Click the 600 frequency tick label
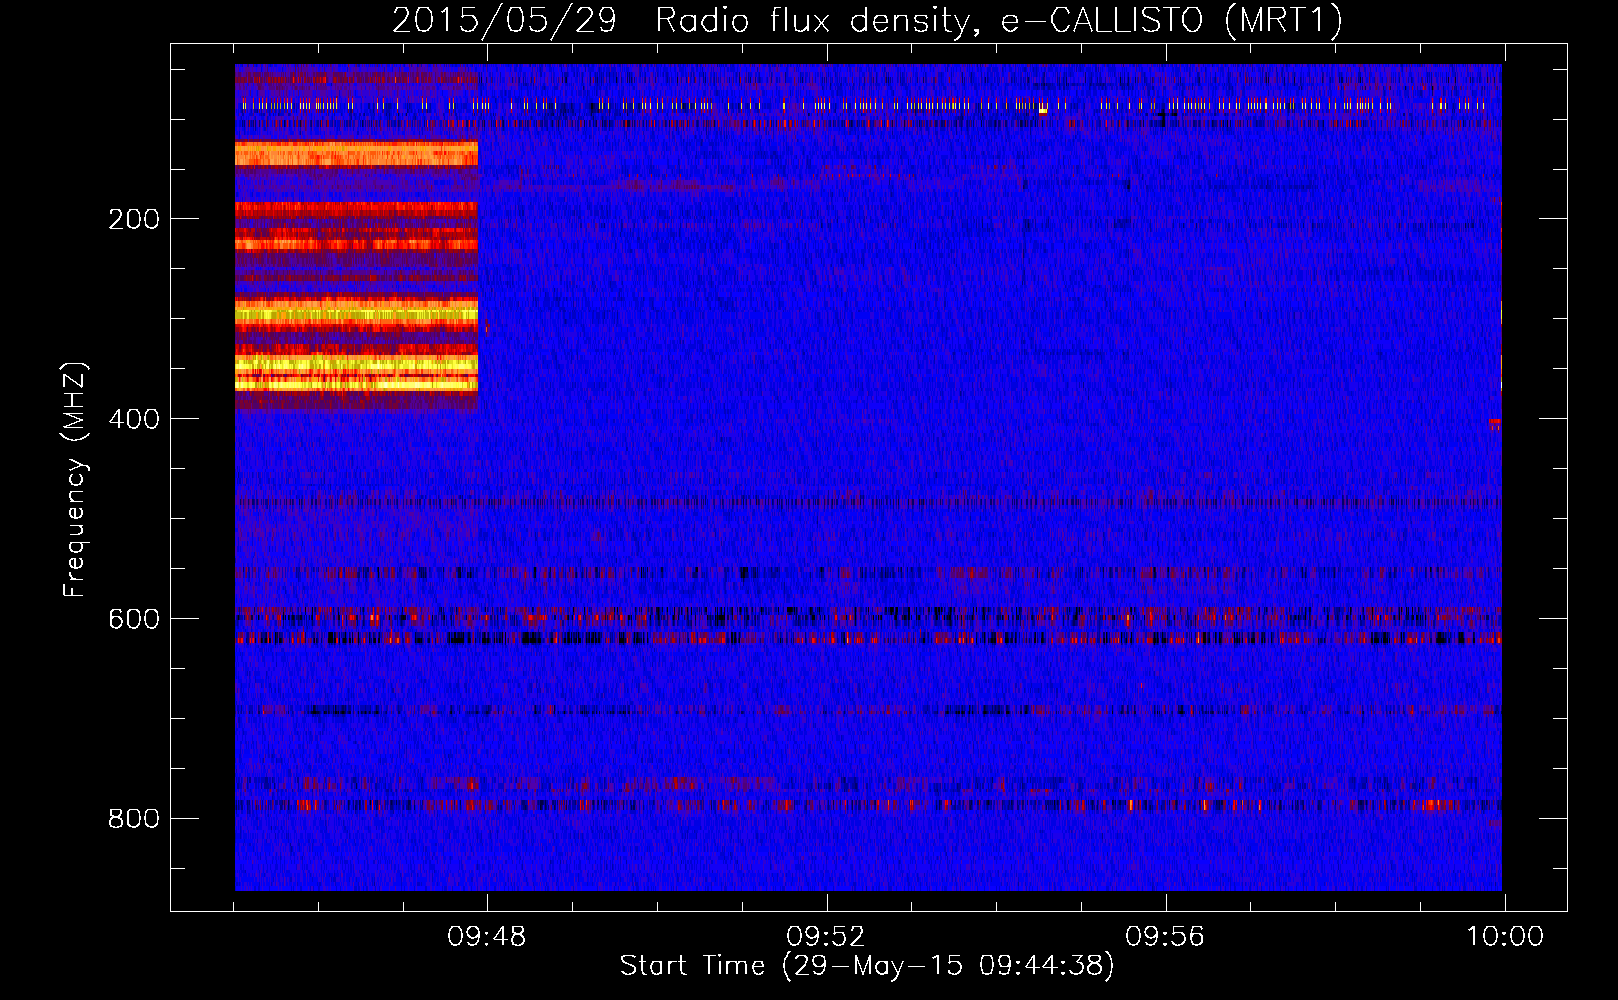Viewport: 1618px width, 1000px height. [134, 619]
